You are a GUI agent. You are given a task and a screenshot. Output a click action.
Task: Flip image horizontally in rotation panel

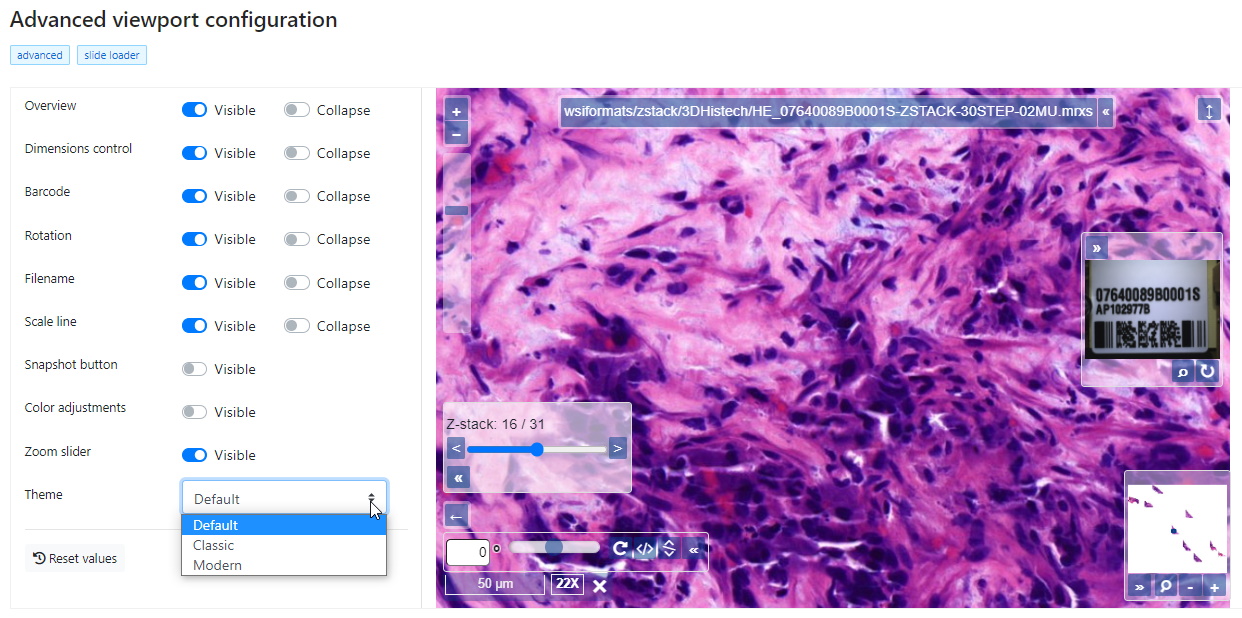point(645,549)
